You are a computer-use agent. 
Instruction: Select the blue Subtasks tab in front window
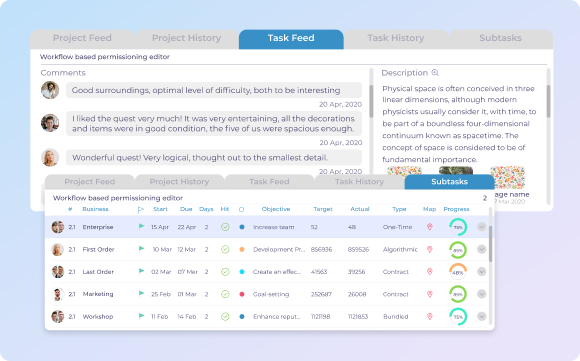tap(449, 182)
